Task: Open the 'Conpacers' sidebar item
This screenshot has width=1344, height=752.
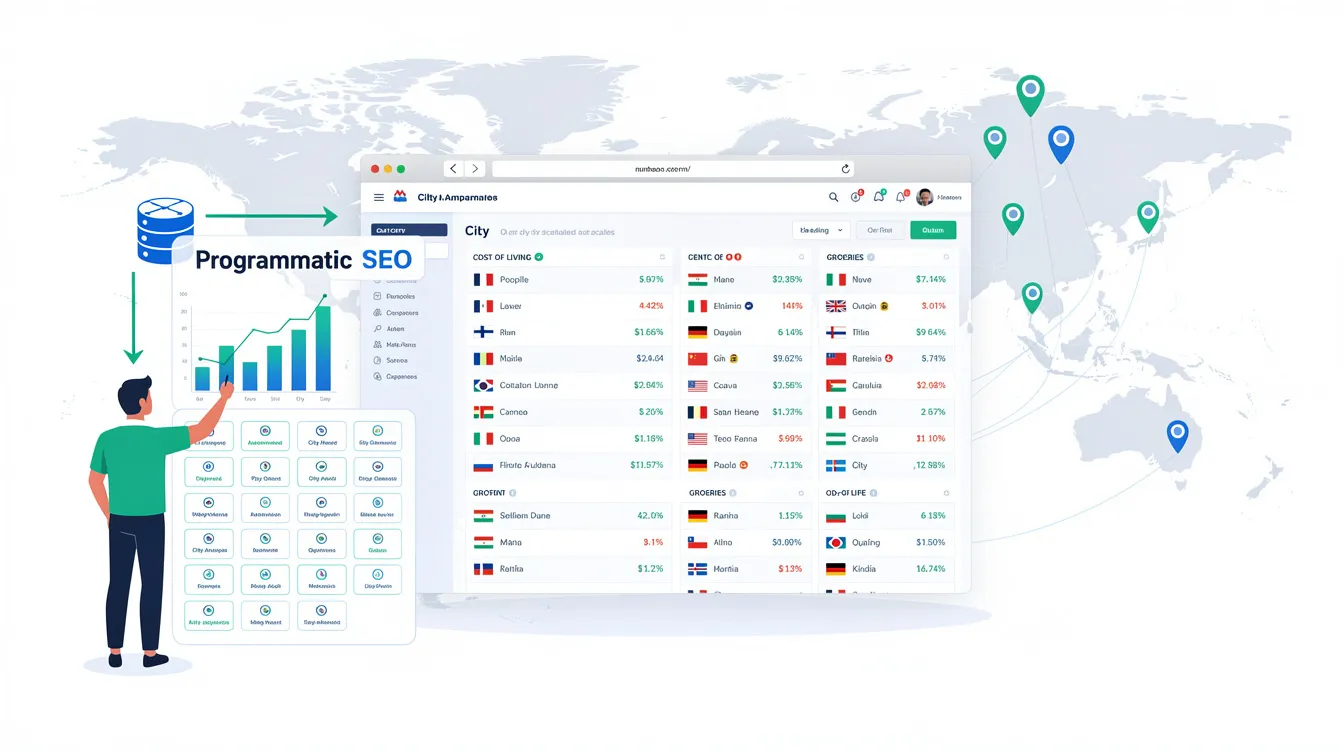Action: point(396,313)
